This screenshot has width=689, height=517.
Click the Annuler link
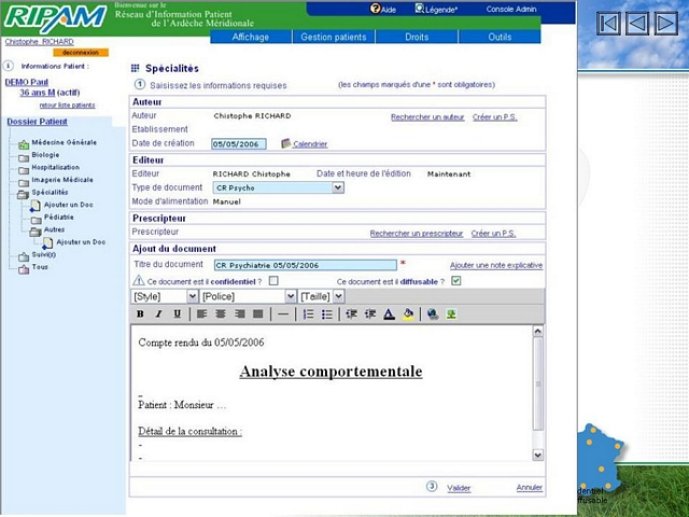coord(529,488)
